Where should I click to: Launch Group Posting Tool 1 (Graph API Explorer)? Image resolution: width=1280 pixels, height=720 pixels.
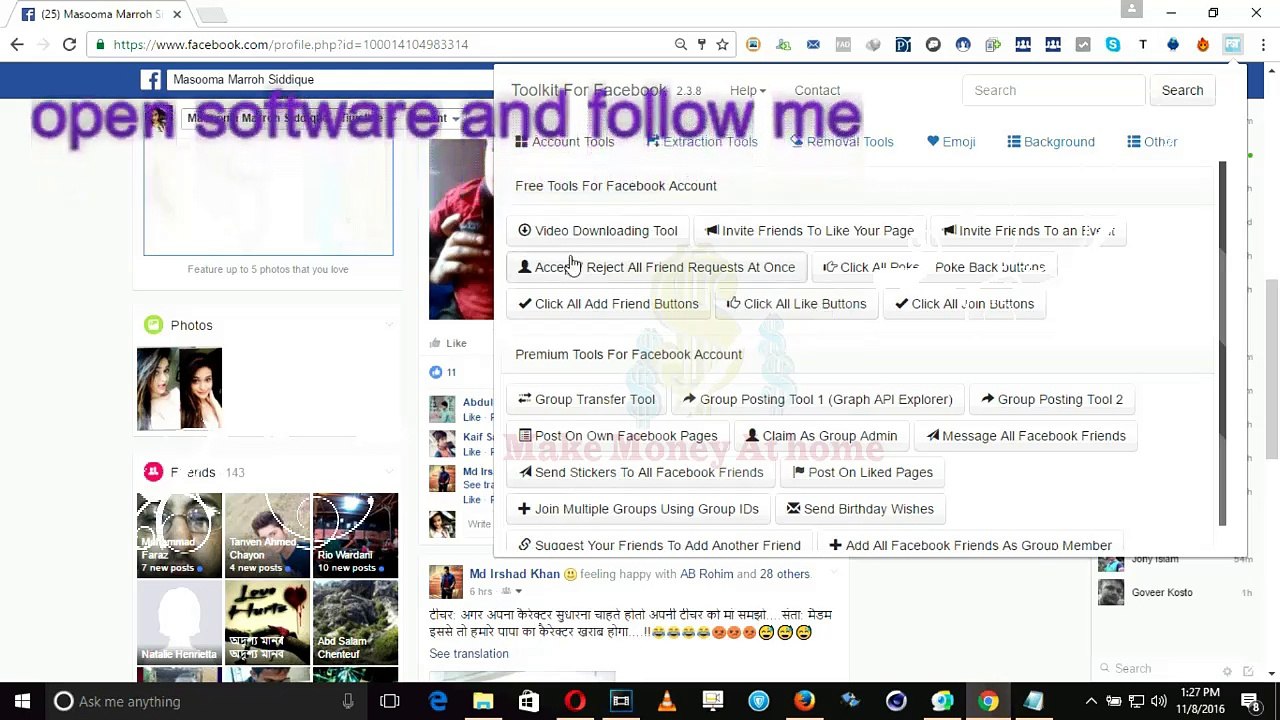click(x=818, y=399)
